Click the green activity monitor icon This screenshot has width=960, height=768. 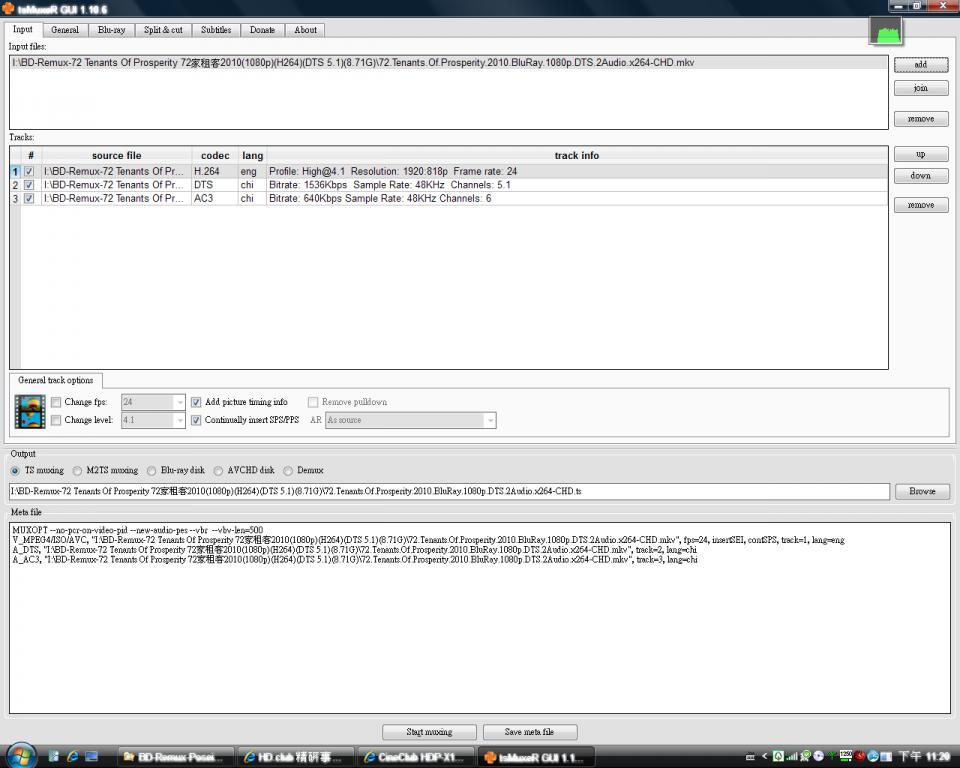tap(885, 31)
